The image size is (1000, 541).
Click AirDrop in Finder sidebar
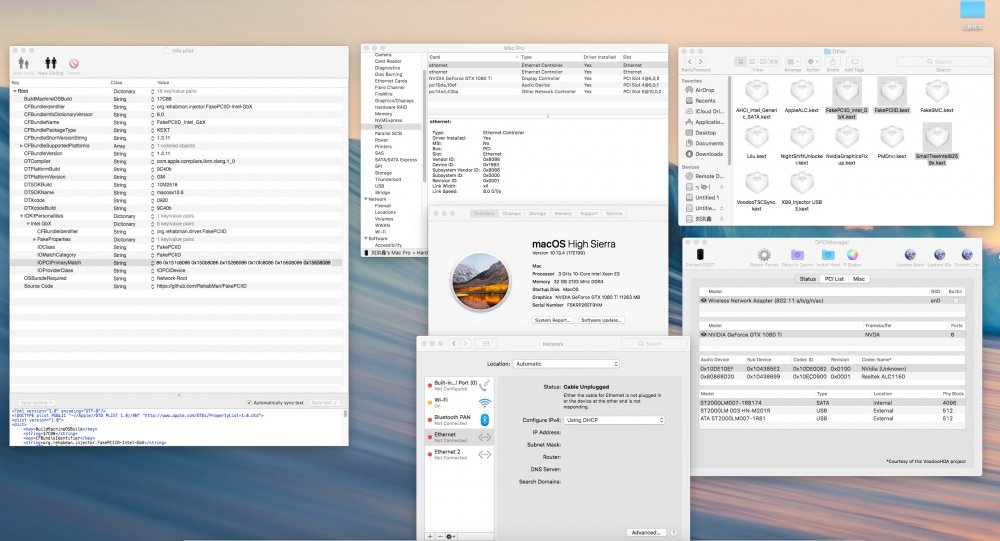704,90
